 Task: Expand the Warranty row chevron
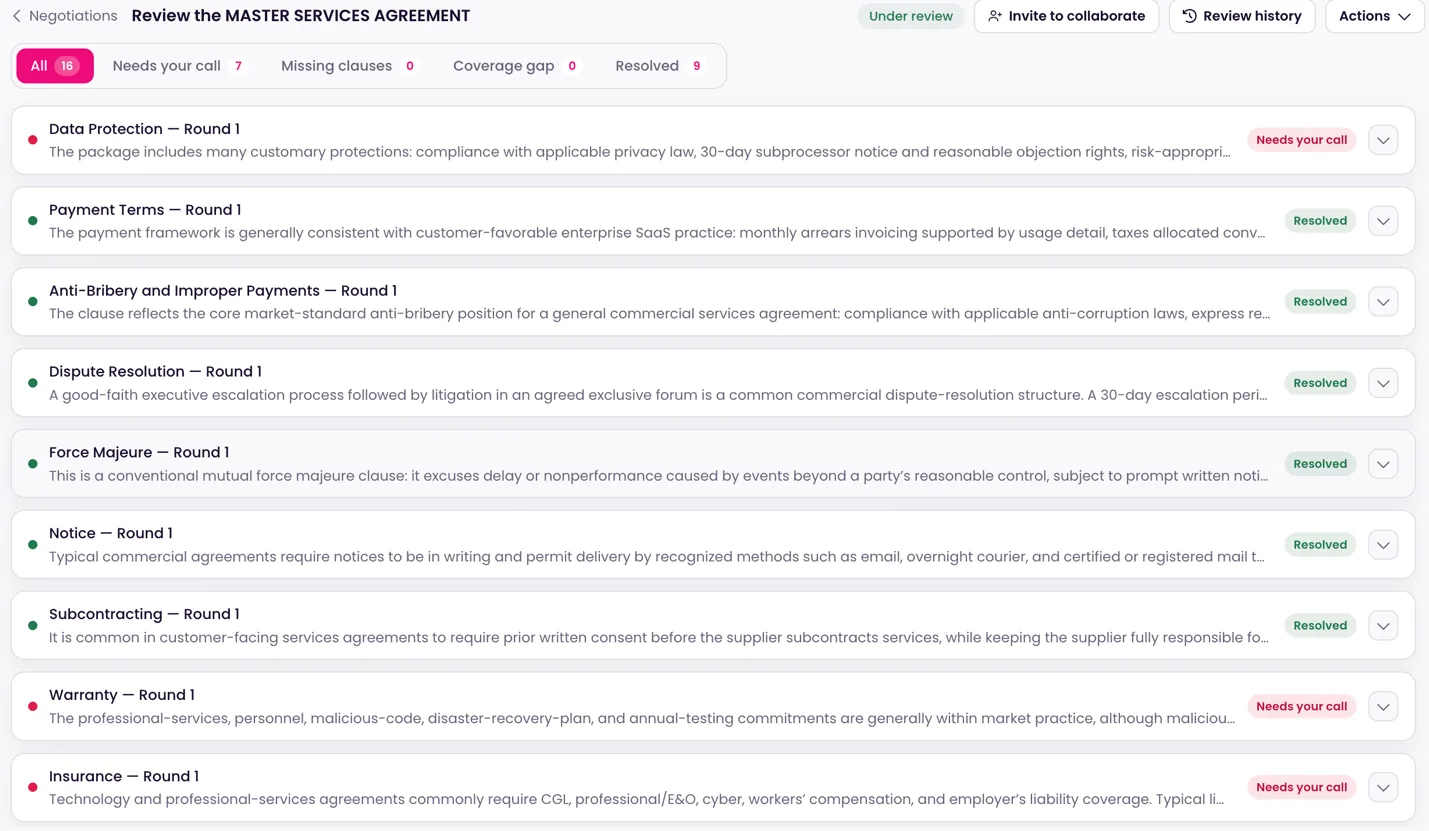[x=1383, y=707]
